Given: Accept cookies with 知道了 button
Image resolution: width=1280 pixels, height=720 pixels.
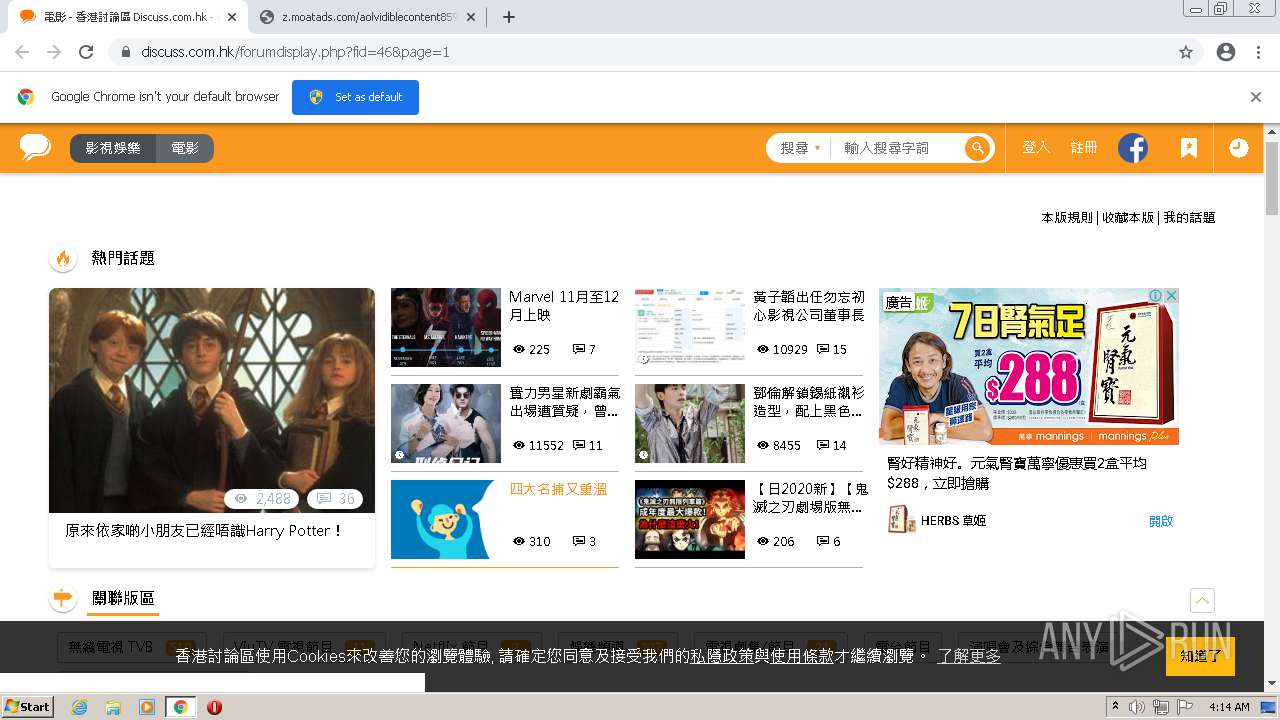Looking at the screenshot, I should (1200, 656).
